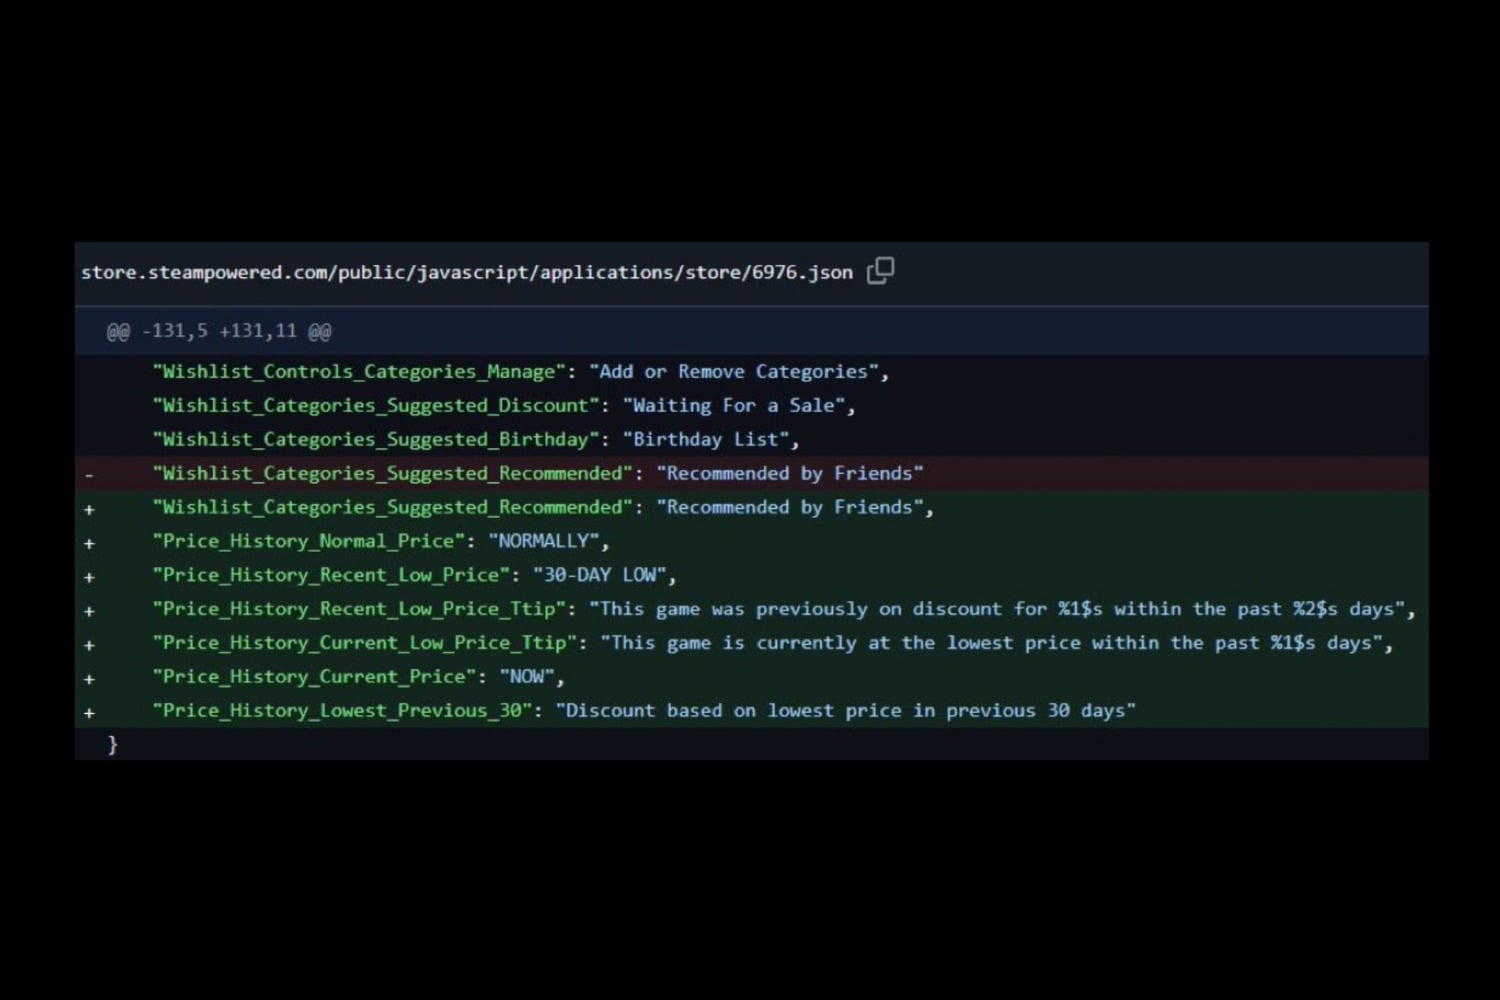1500x1000 pixels.
Task: Click the Price_History_Recent_Low_Price_Ttip key
Action: [360, 609]
